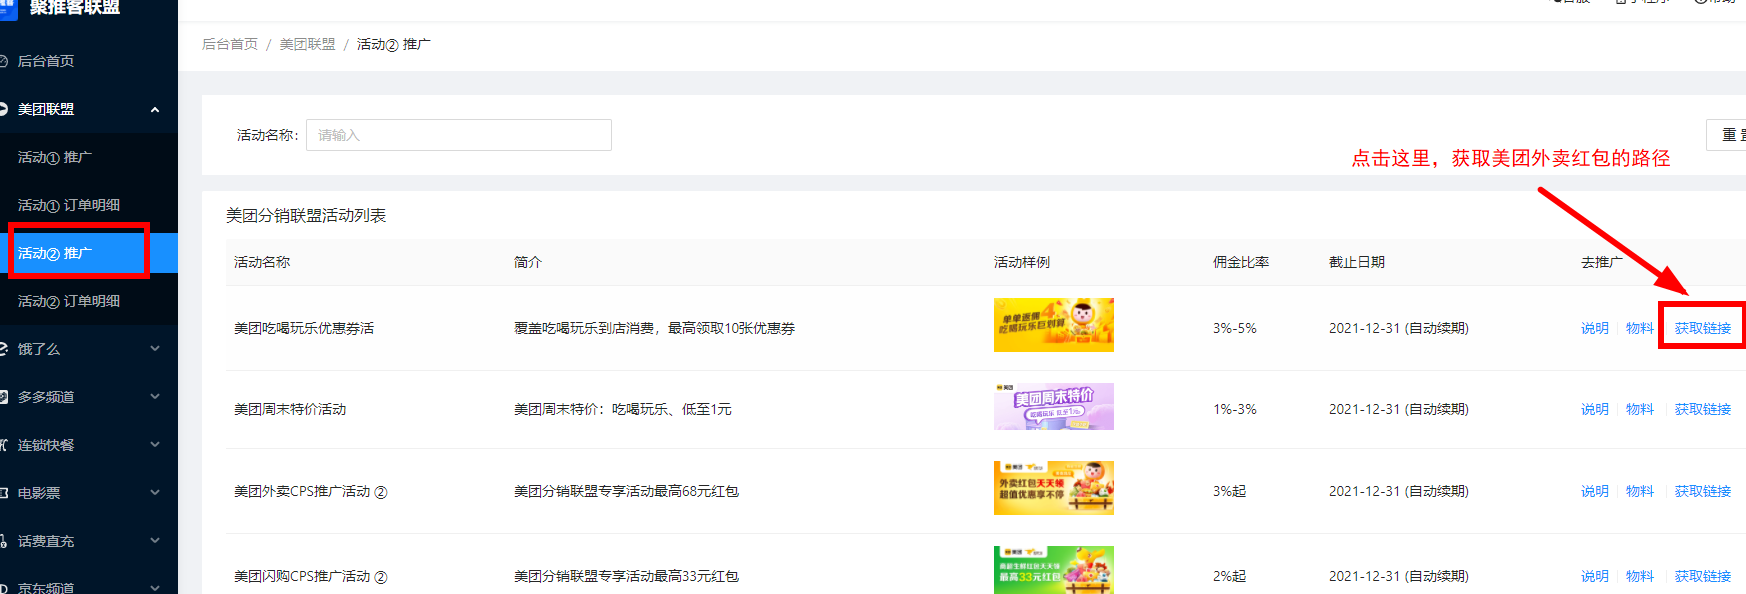Click the 重置 button
This screenshot has height=594, width=1746.
pyautogui.click(x=1726, y=135)
